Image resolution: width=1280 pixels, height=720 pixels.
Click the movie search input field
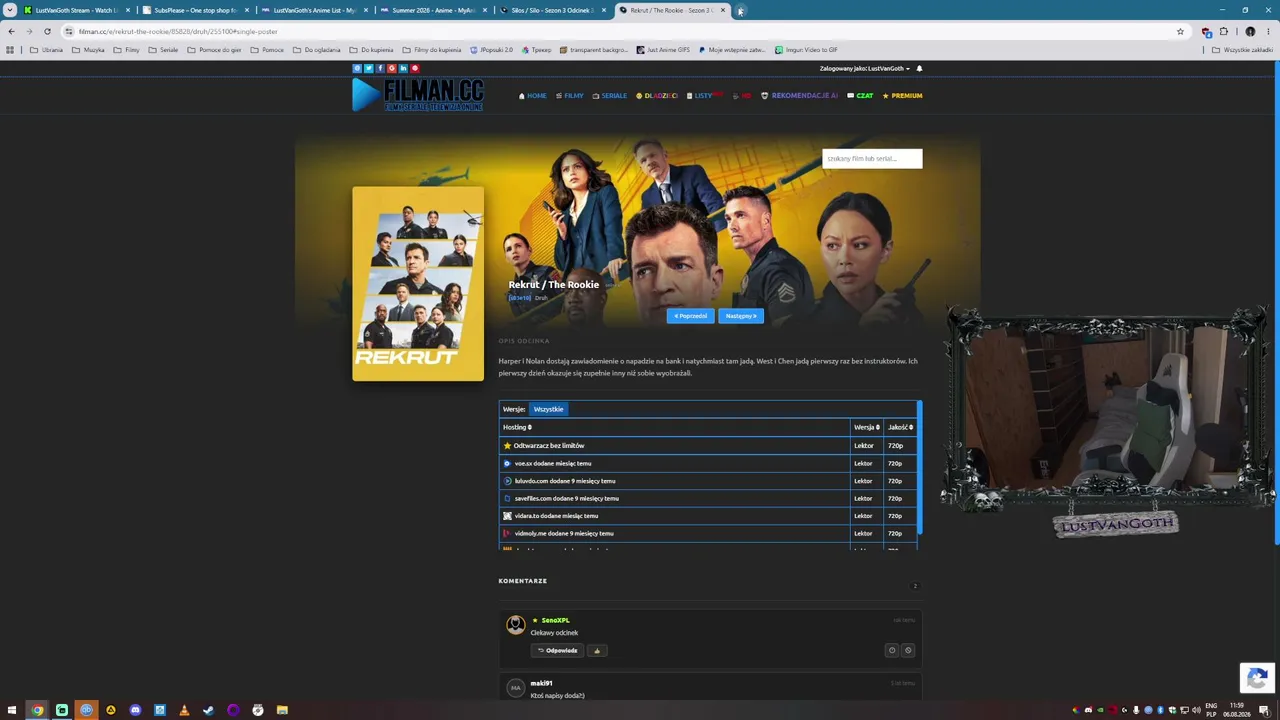tap(872, 158)
